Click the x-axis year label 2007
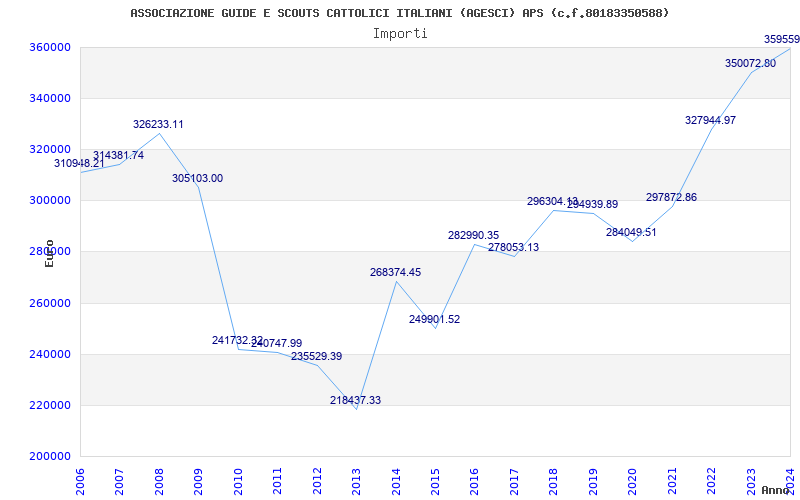Viewport: 800px width, 500px height. [119, 481]
